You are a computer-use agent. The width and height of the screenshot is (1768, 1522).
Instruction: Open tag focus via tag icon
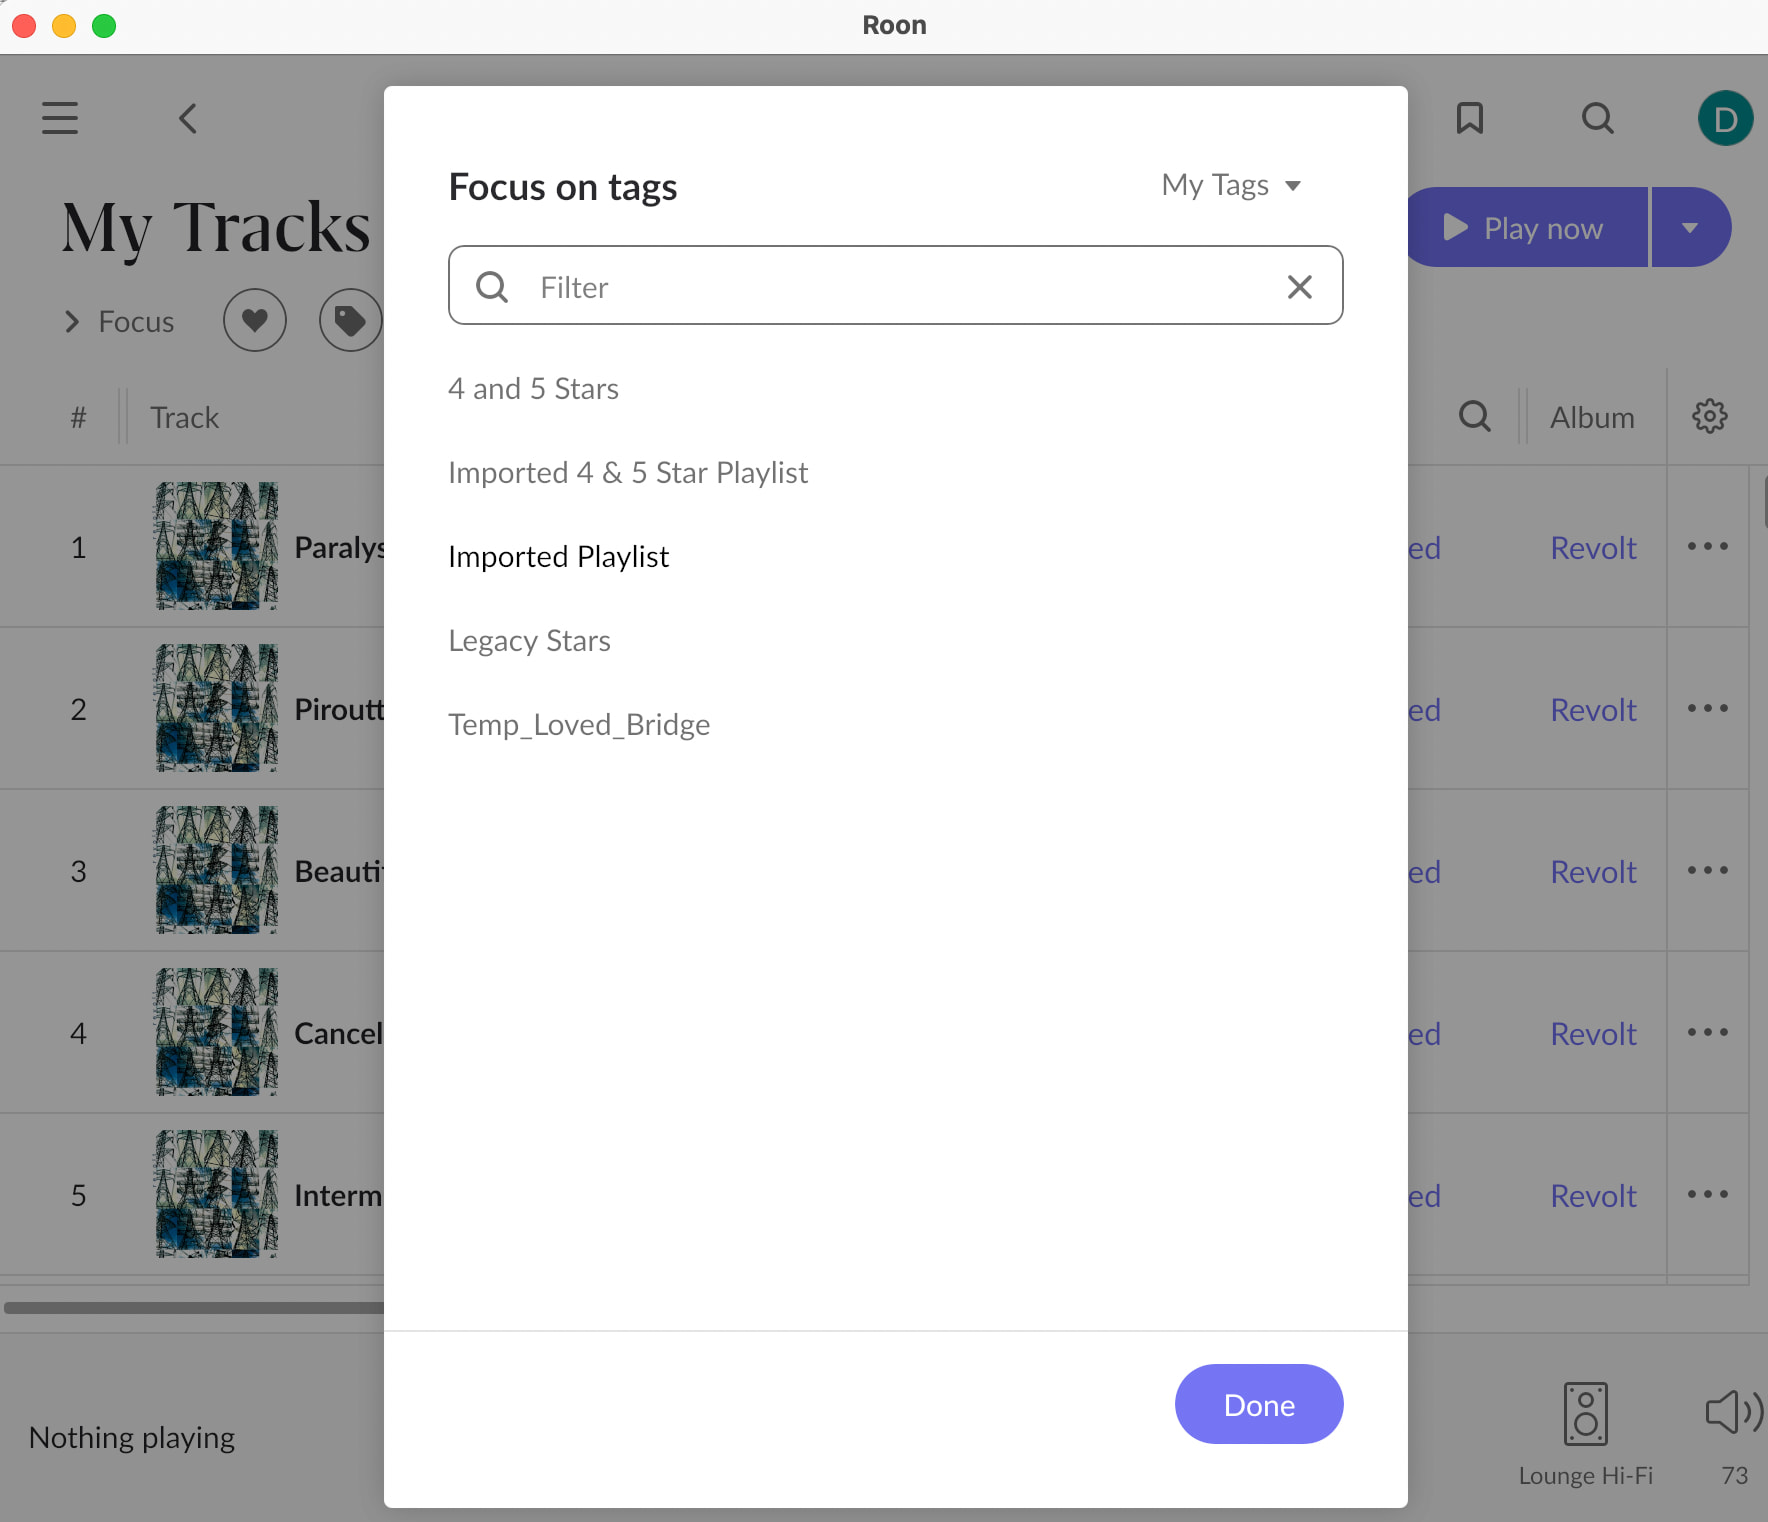[x=350, y=320]
